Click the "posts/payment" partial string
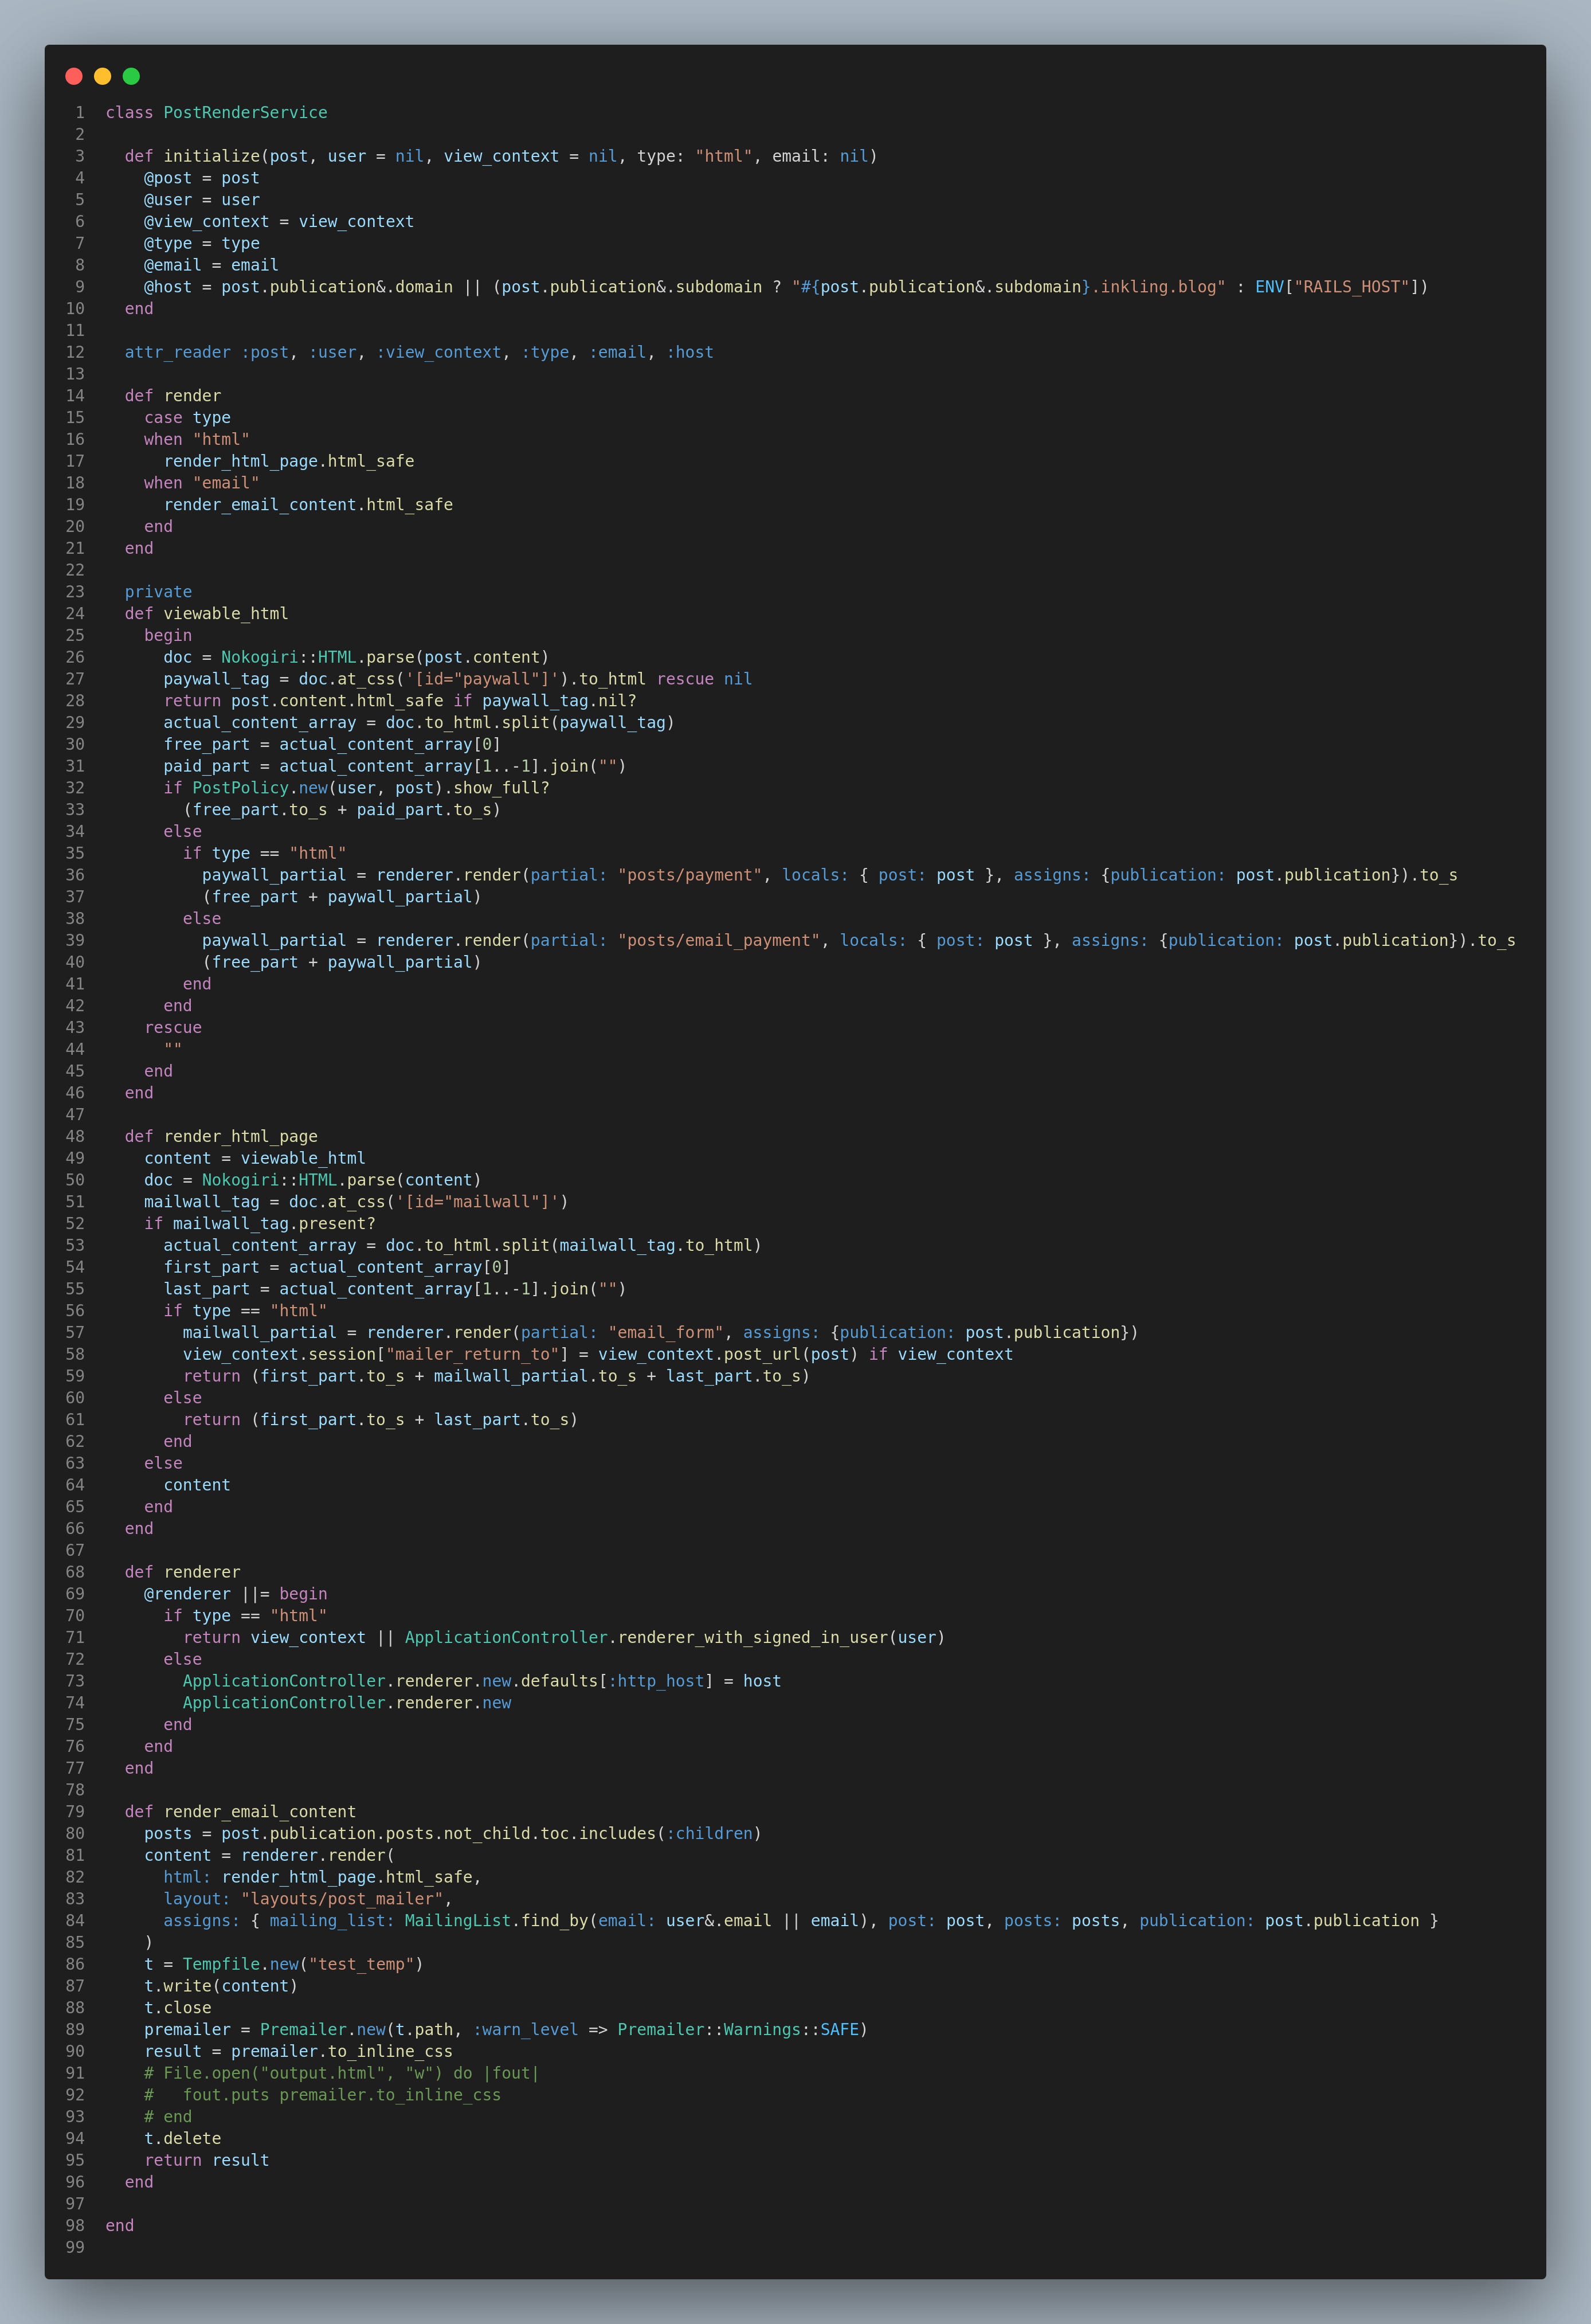 click(690, 875)
